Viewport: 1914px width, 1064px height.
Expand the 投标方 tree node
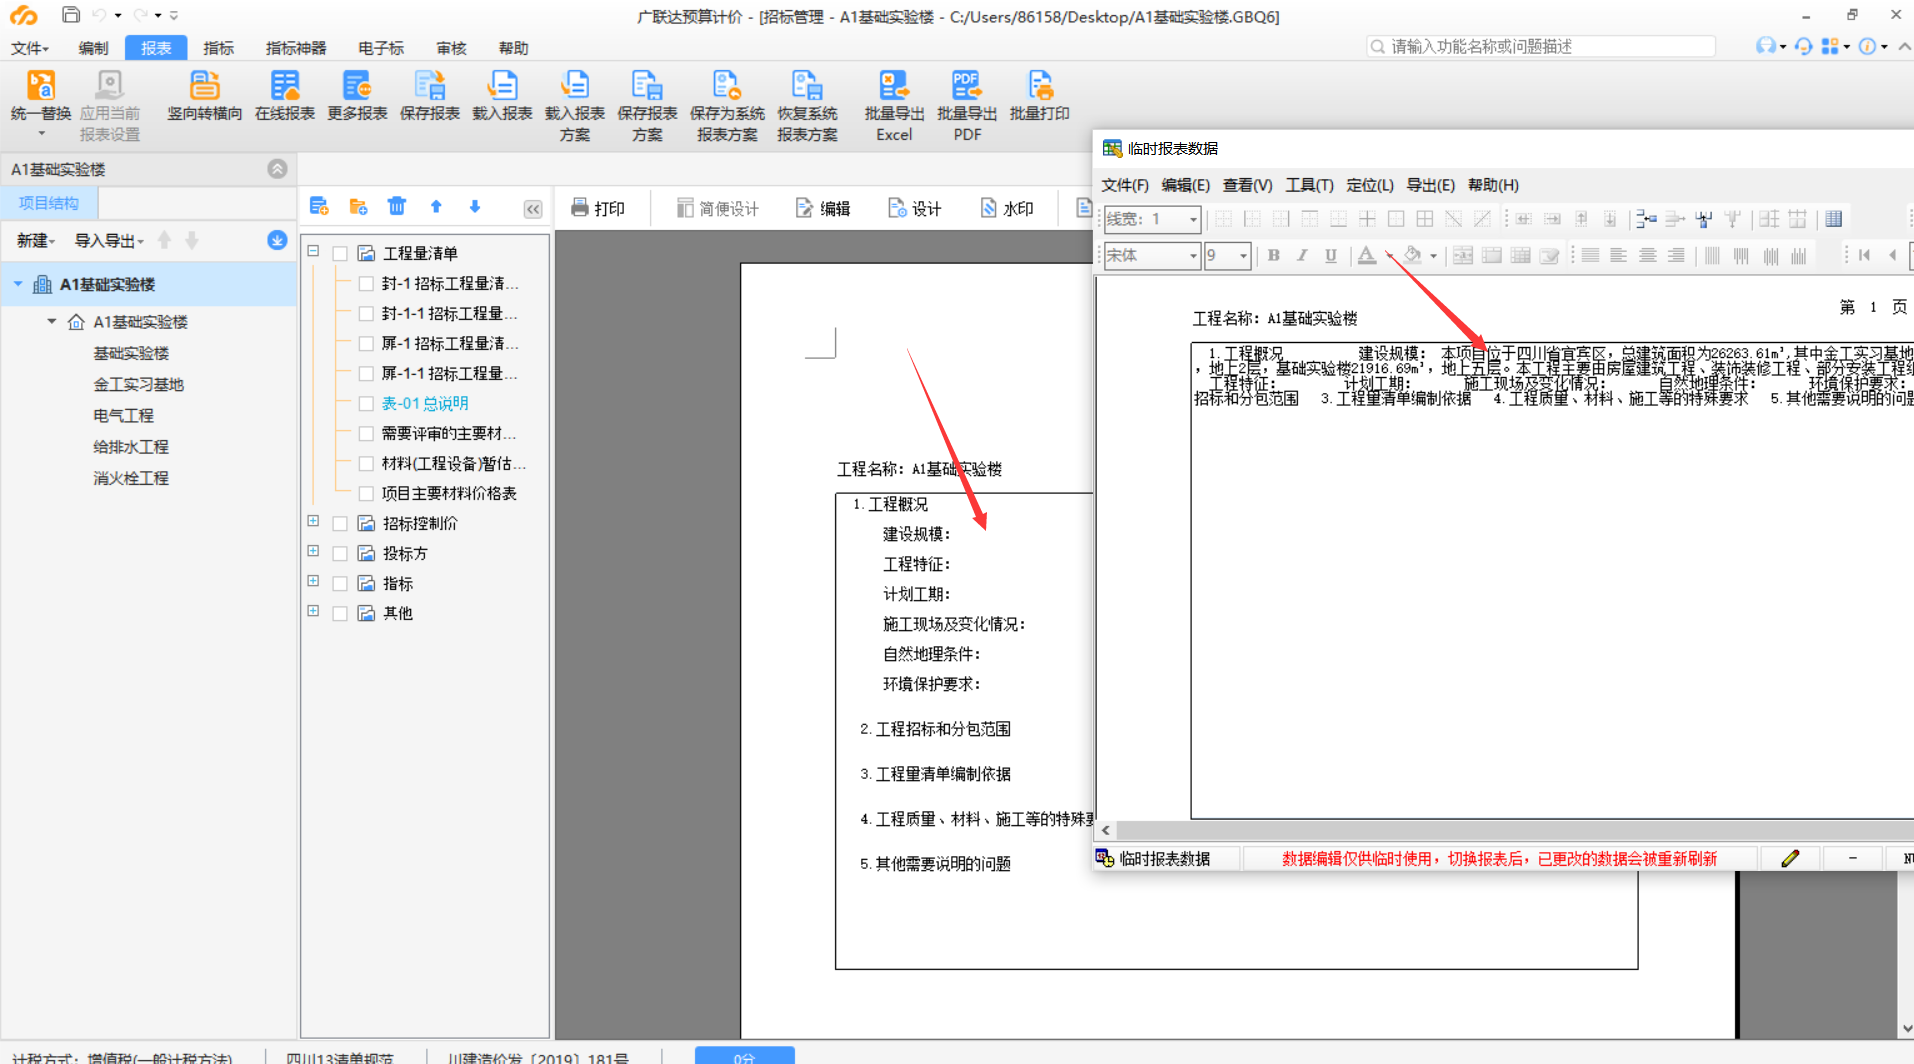[313, 551]
